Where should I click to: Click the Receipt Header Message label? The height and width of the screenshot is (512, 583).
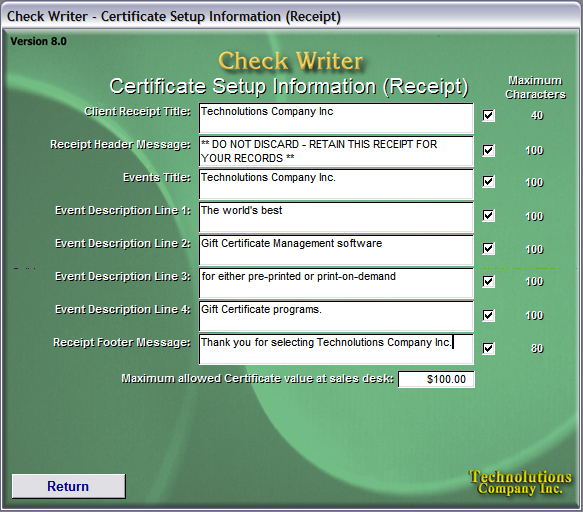click(x=120, y=144)
